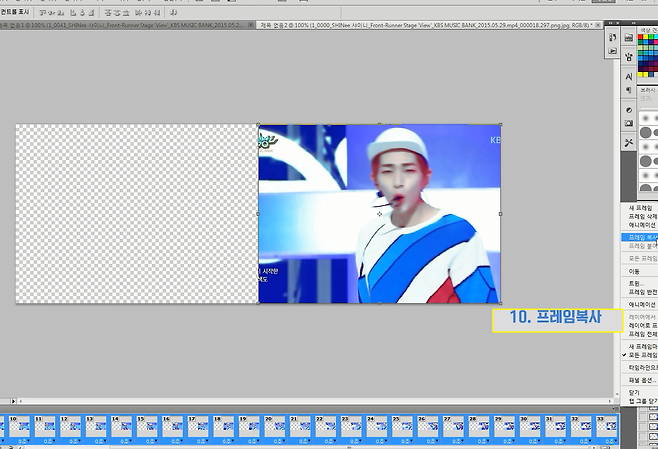Pick the top-row green swatch in Swatches panel
Image resolution: width=658 pixels, height=449 pixels.
[x=651, y=37]
